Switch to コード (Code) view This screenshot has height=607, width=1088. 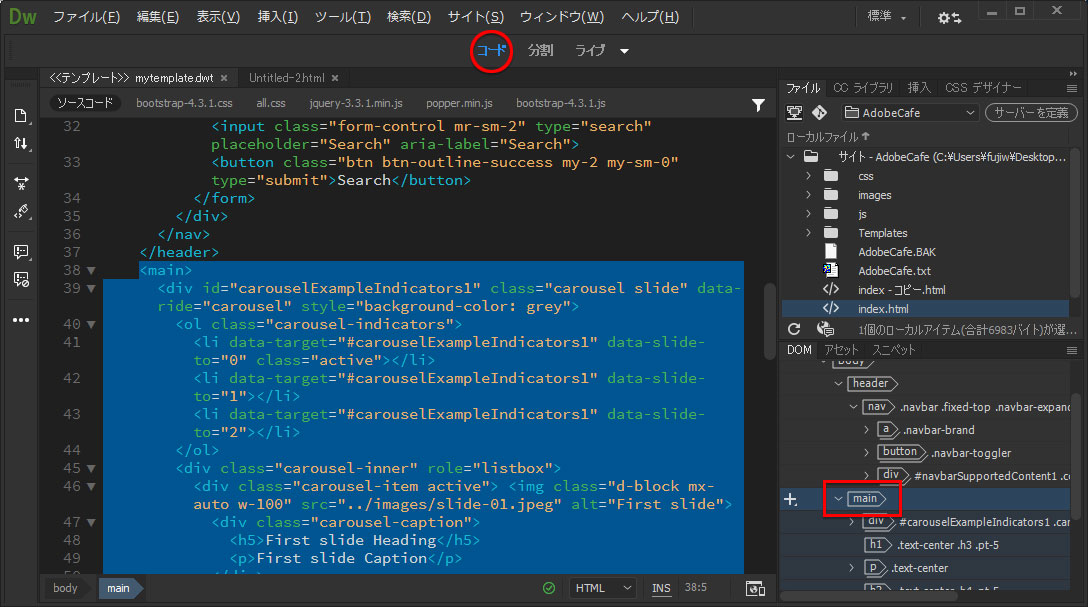pos(491,50)
